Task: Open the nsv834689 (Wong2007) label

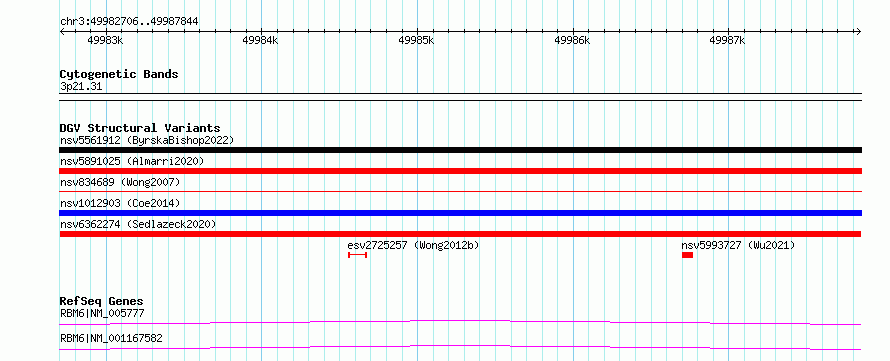Action: click(x=120, y=182)
